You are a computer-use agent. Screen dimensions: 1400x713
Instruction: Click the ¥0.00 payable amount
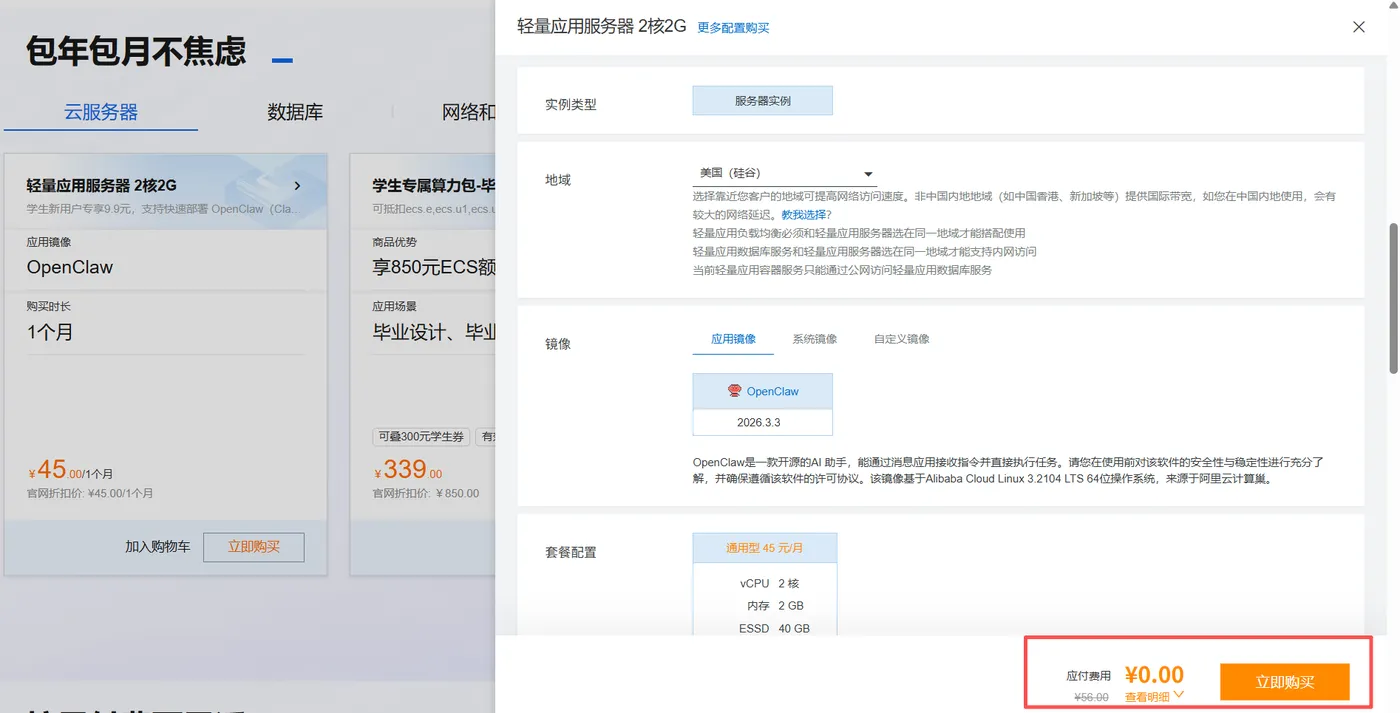pos(1154,675)
